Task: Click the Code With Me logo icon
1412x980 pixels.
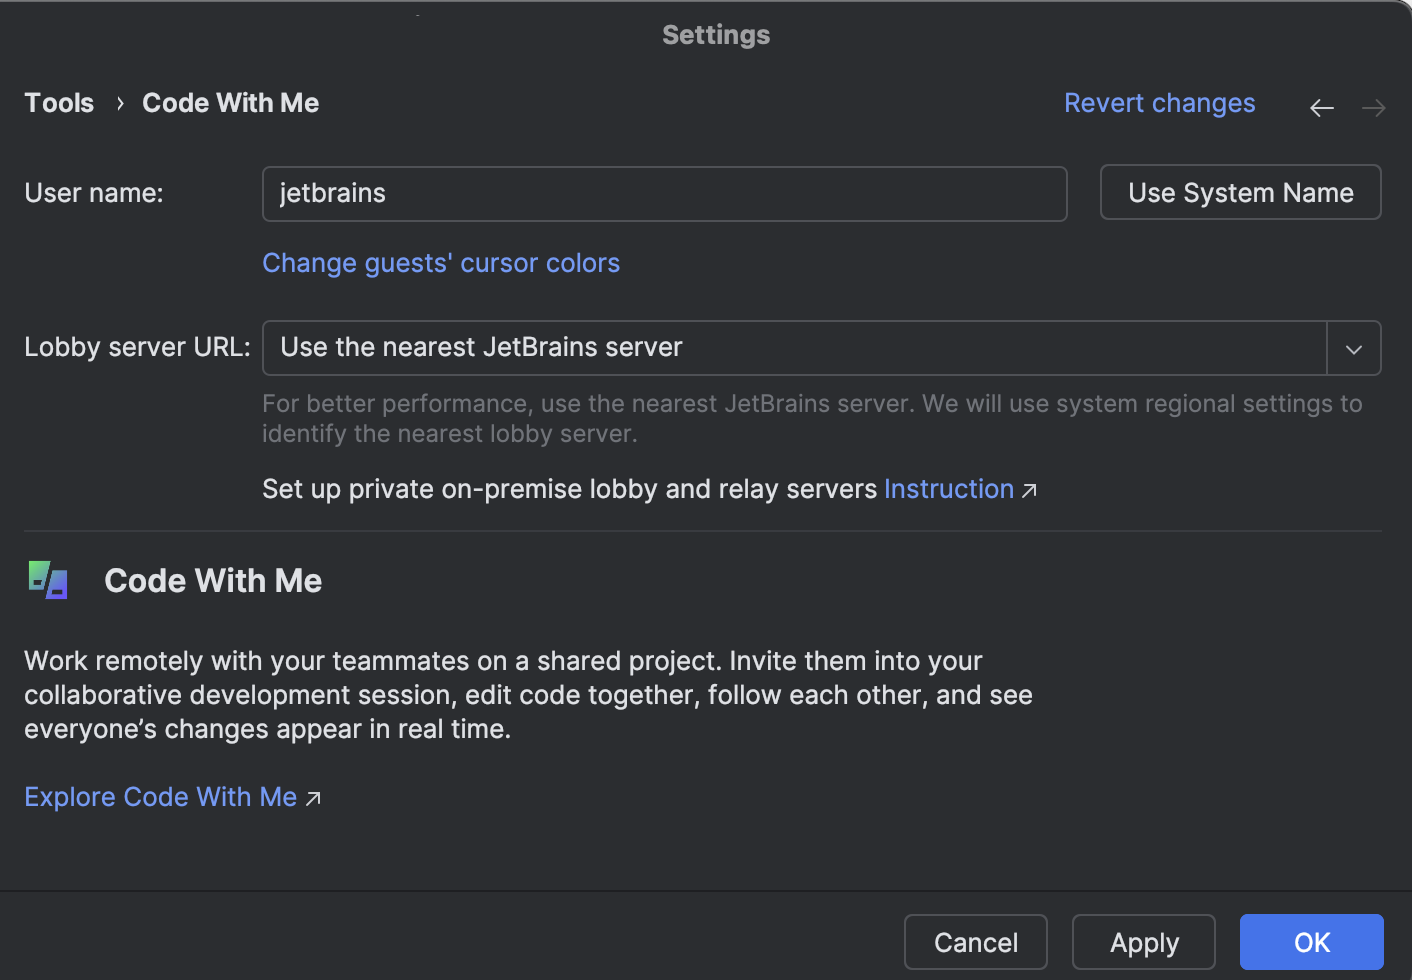Action: click(46, 580)
